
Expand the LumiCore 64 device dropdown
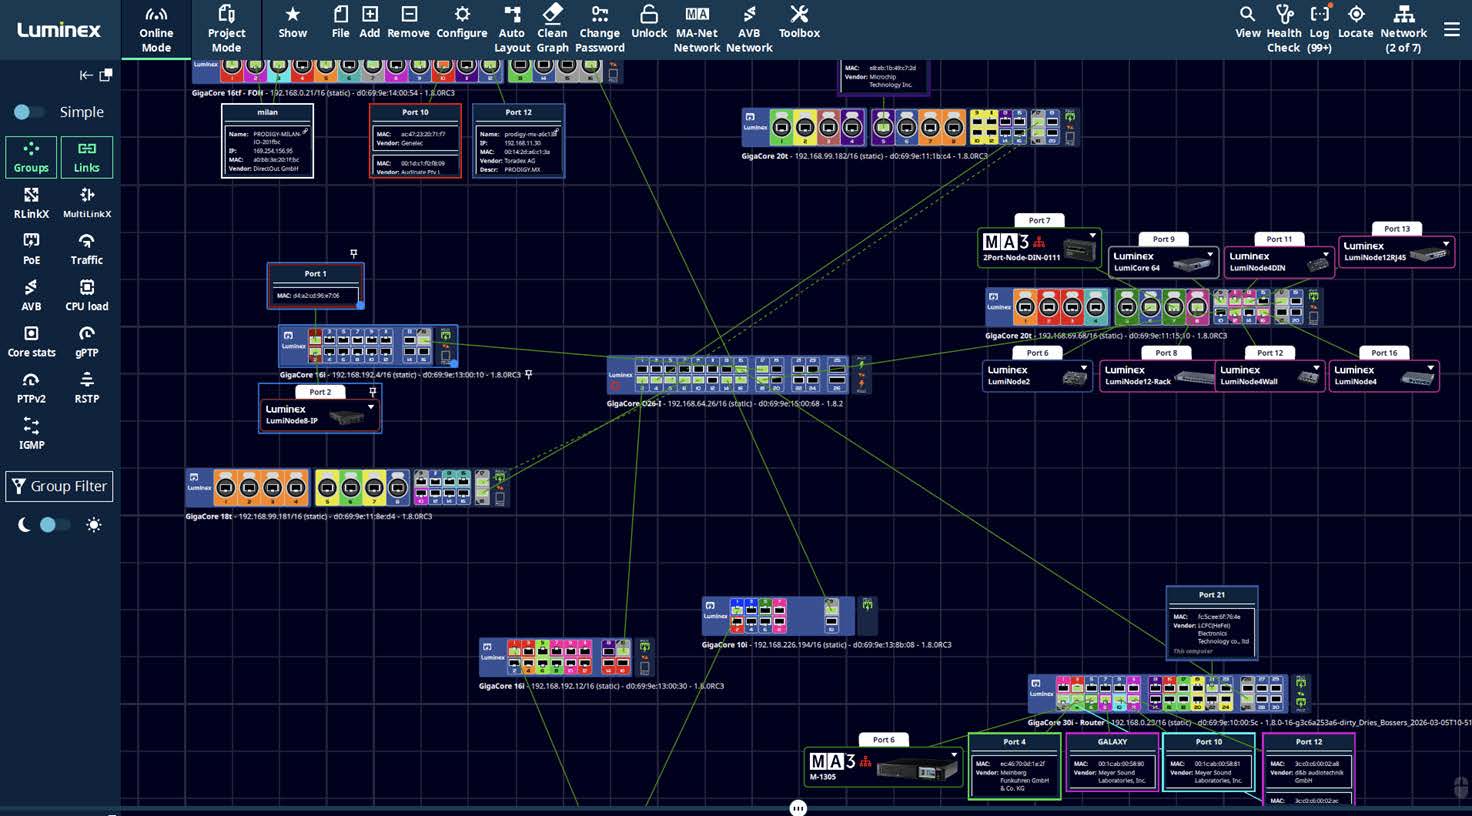[x=1210, y=255]
